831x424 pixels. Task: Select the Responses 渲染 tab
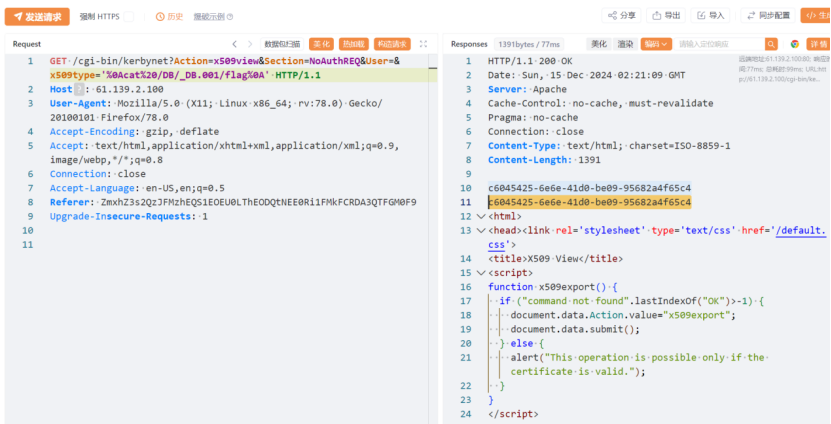point(625,44)
